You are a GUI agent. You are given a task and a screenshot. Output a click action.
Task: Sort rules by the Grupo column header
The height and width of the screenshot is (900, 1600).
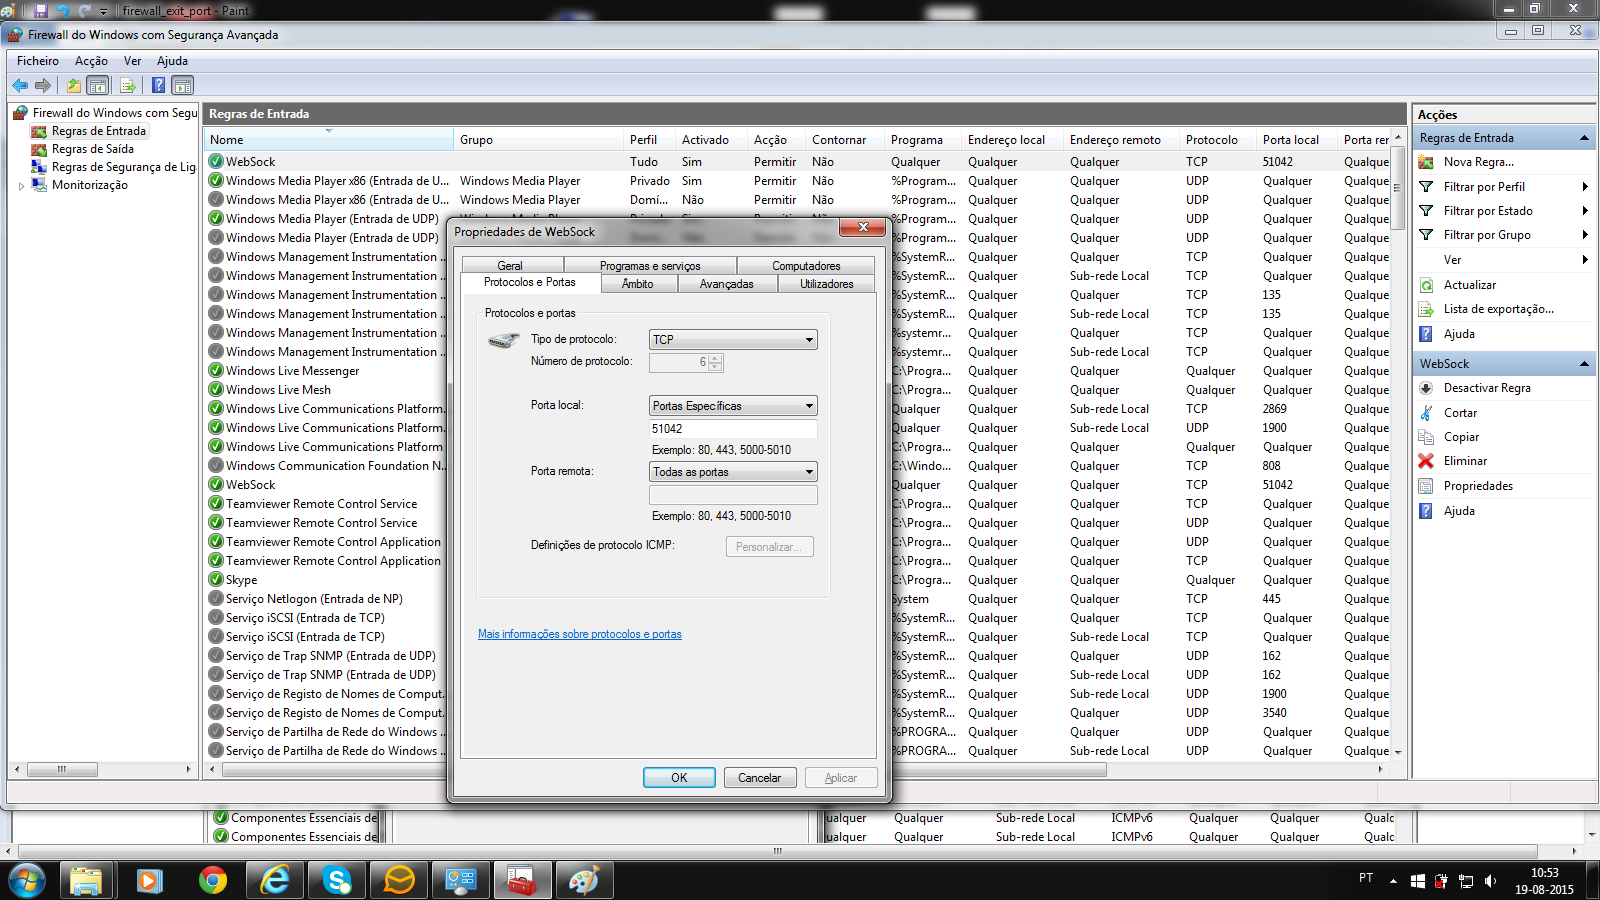[539, 140]
